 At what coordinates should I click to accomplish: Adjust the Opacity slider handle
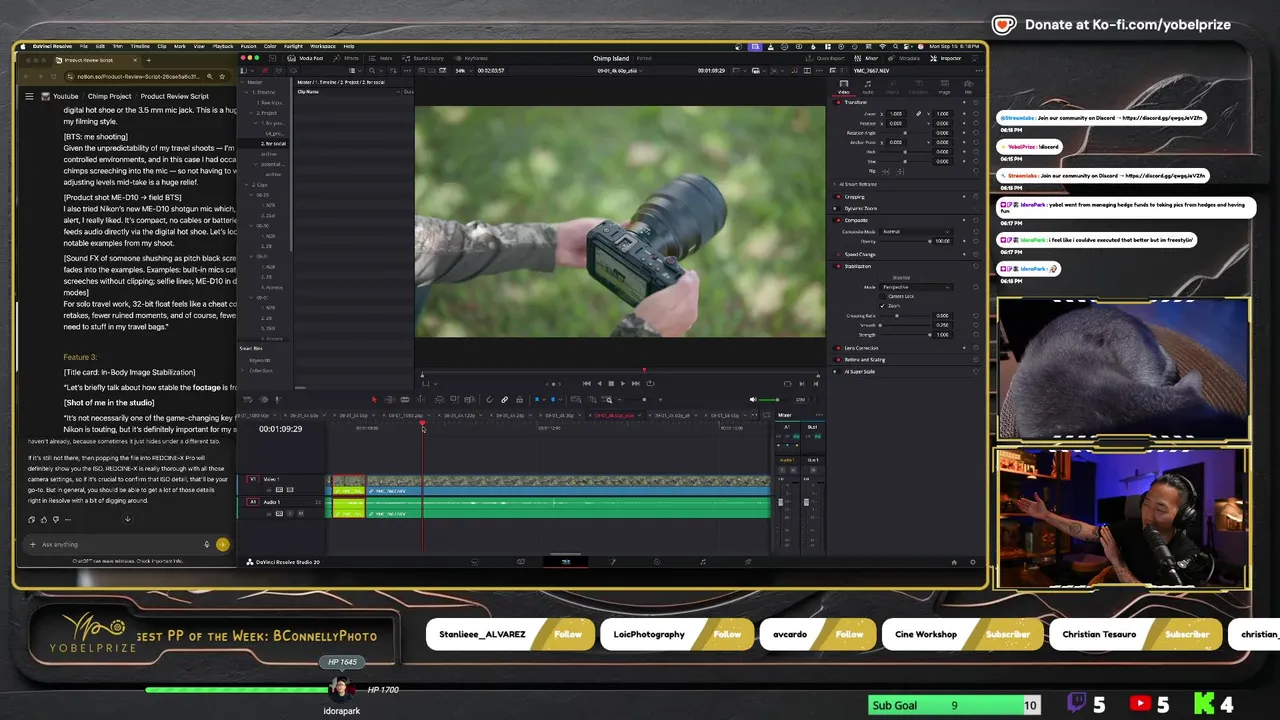click(x=929, y=241)
